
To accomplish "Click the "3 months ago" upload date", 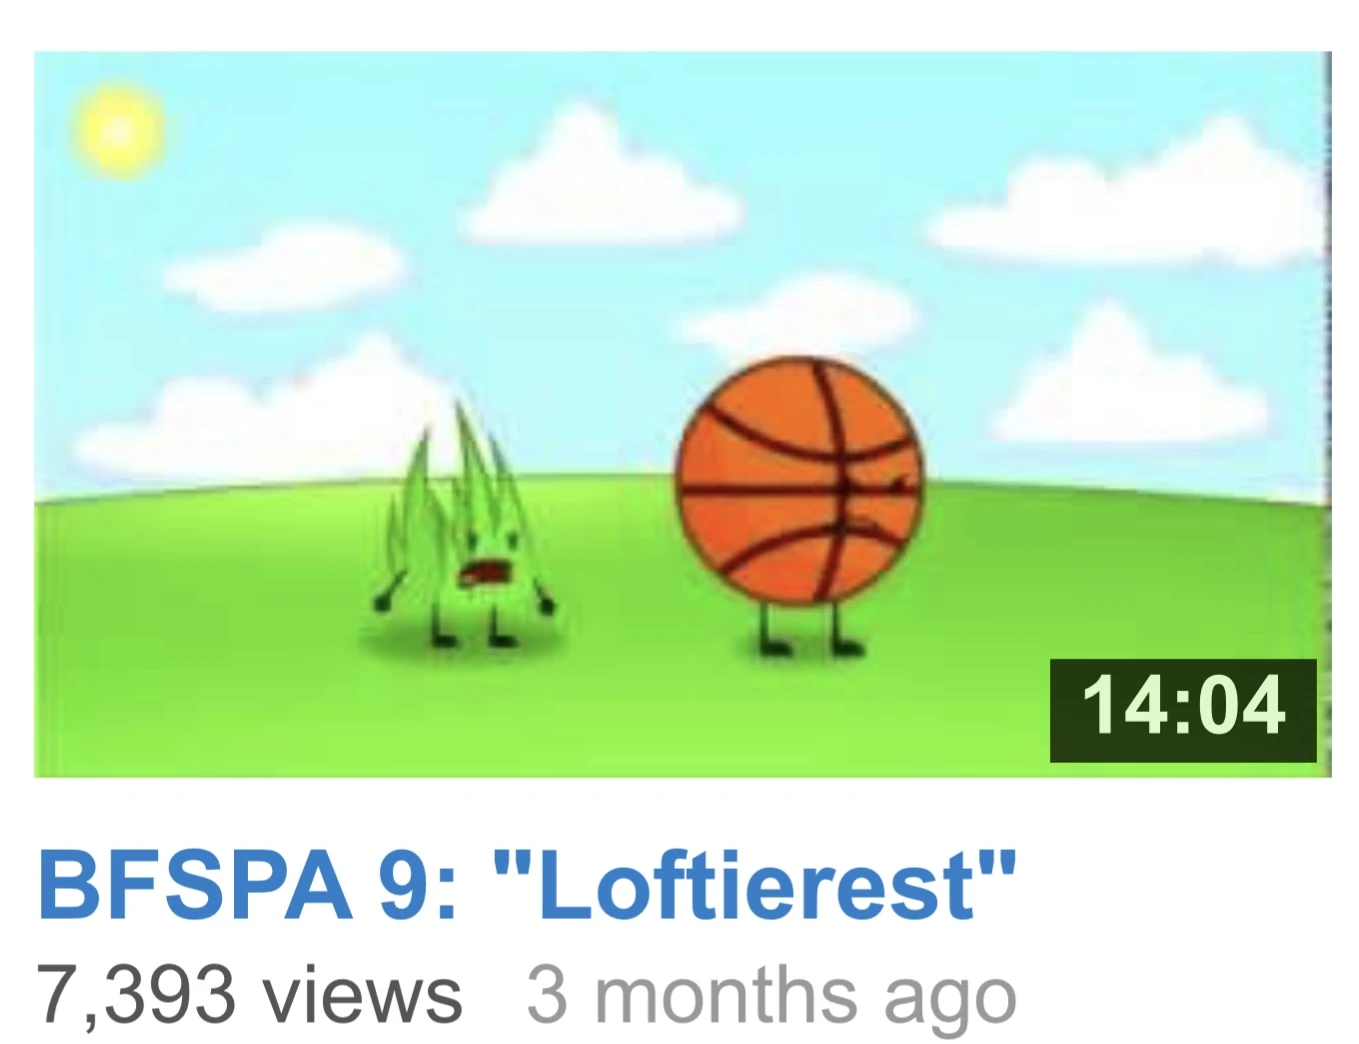I will point(771,996).
